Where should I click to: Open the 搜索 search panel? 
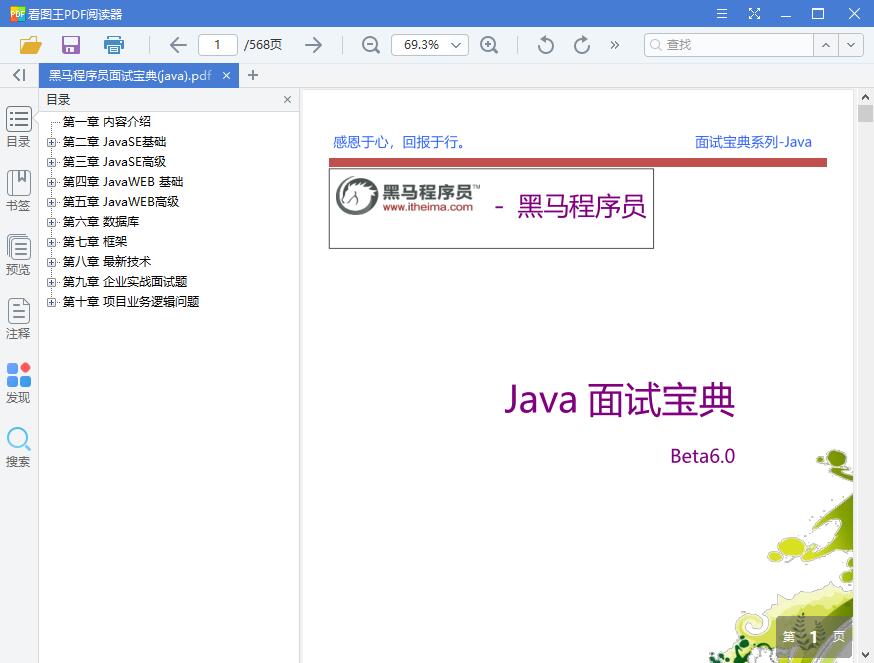point(18,447)
